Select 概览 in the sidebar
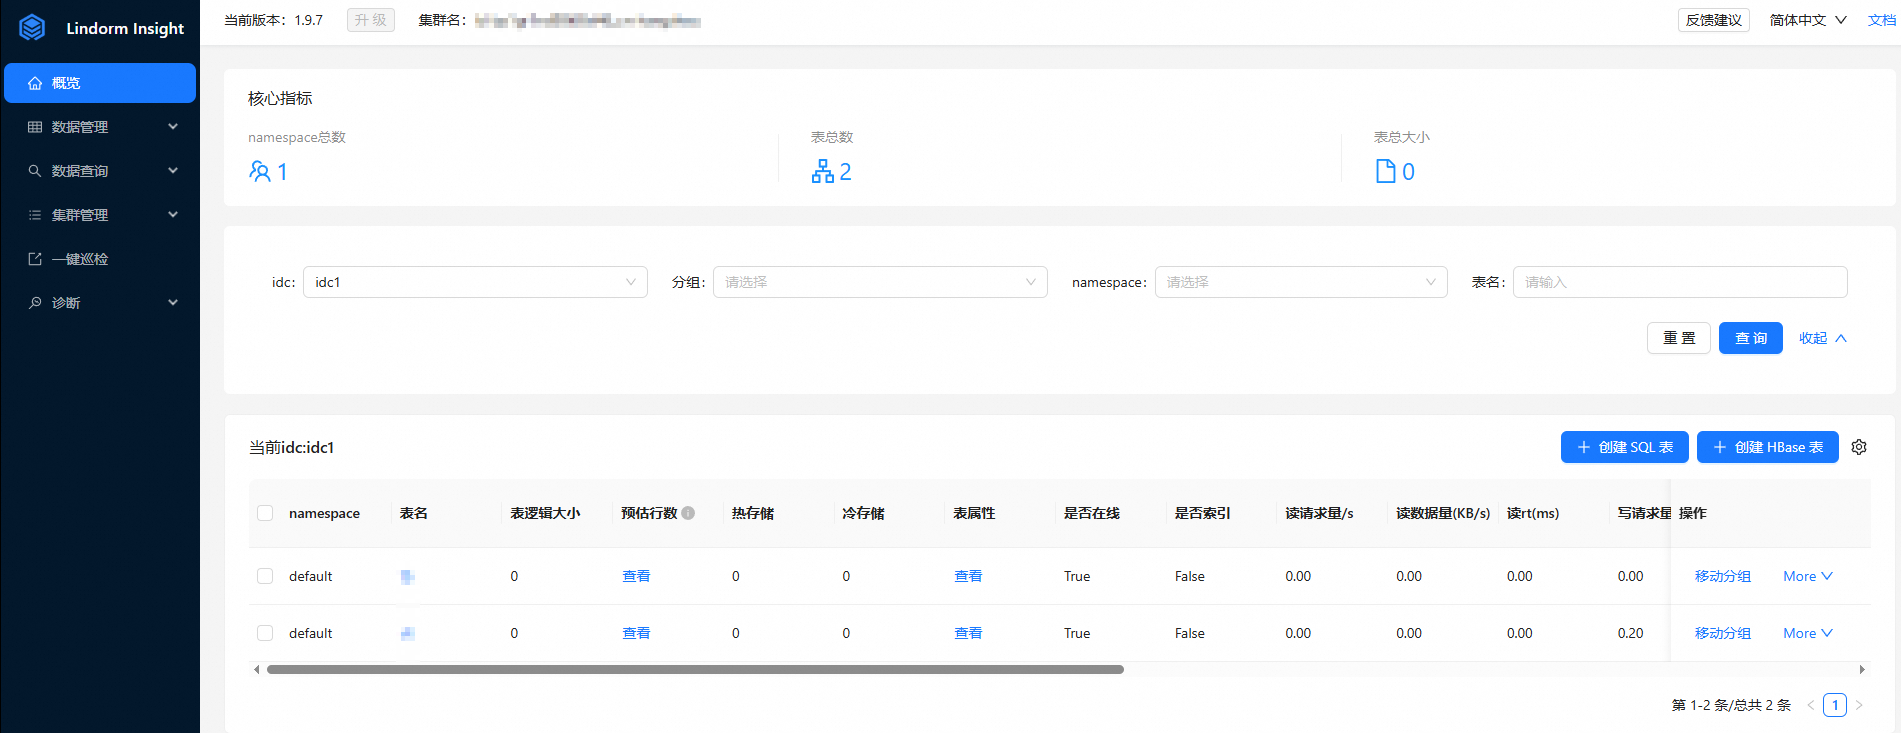Screen dimensions: 1901x733 pos(100,83)
